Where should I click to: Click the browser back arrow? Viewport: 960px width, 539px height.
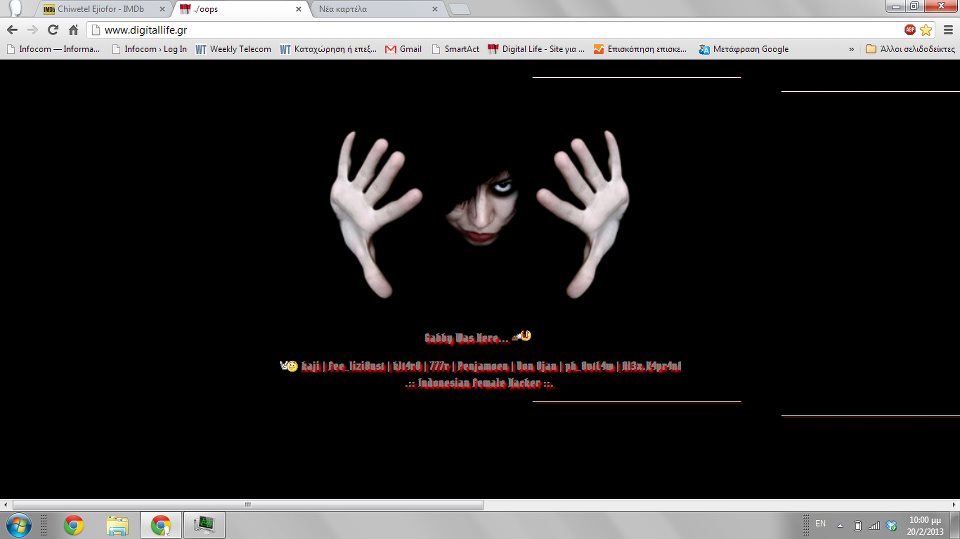pos(12,30)
